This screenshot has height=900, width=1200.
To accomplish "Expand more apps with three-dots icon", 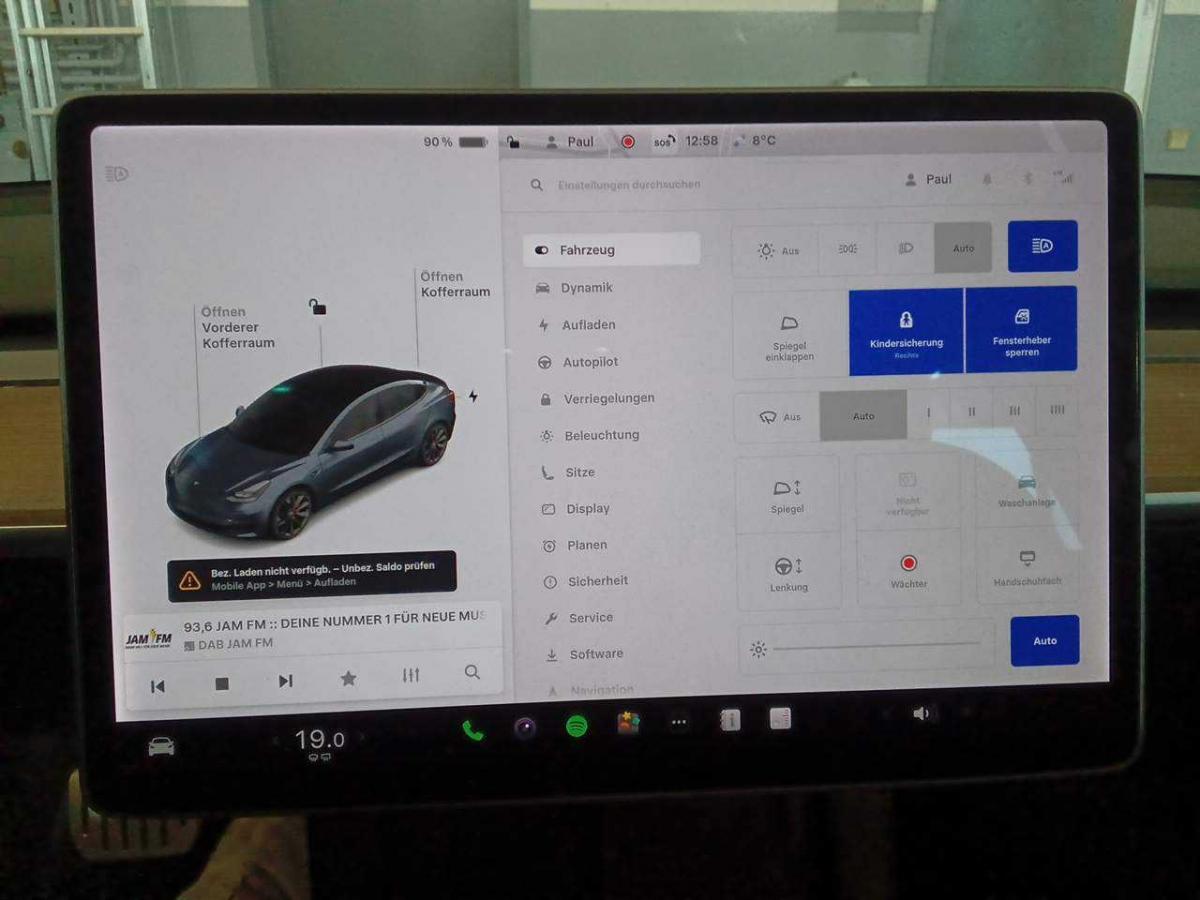I will tap(679, 722).
